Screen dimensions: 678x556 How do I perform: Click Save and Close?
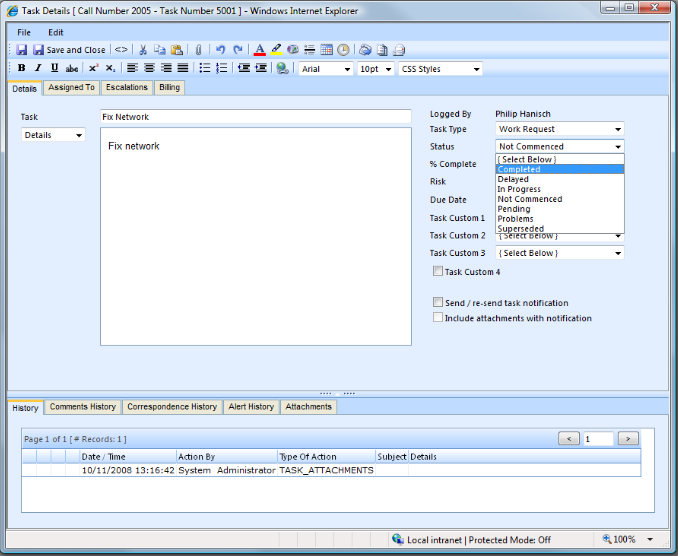pyautogui.click(x=70, y=50)
